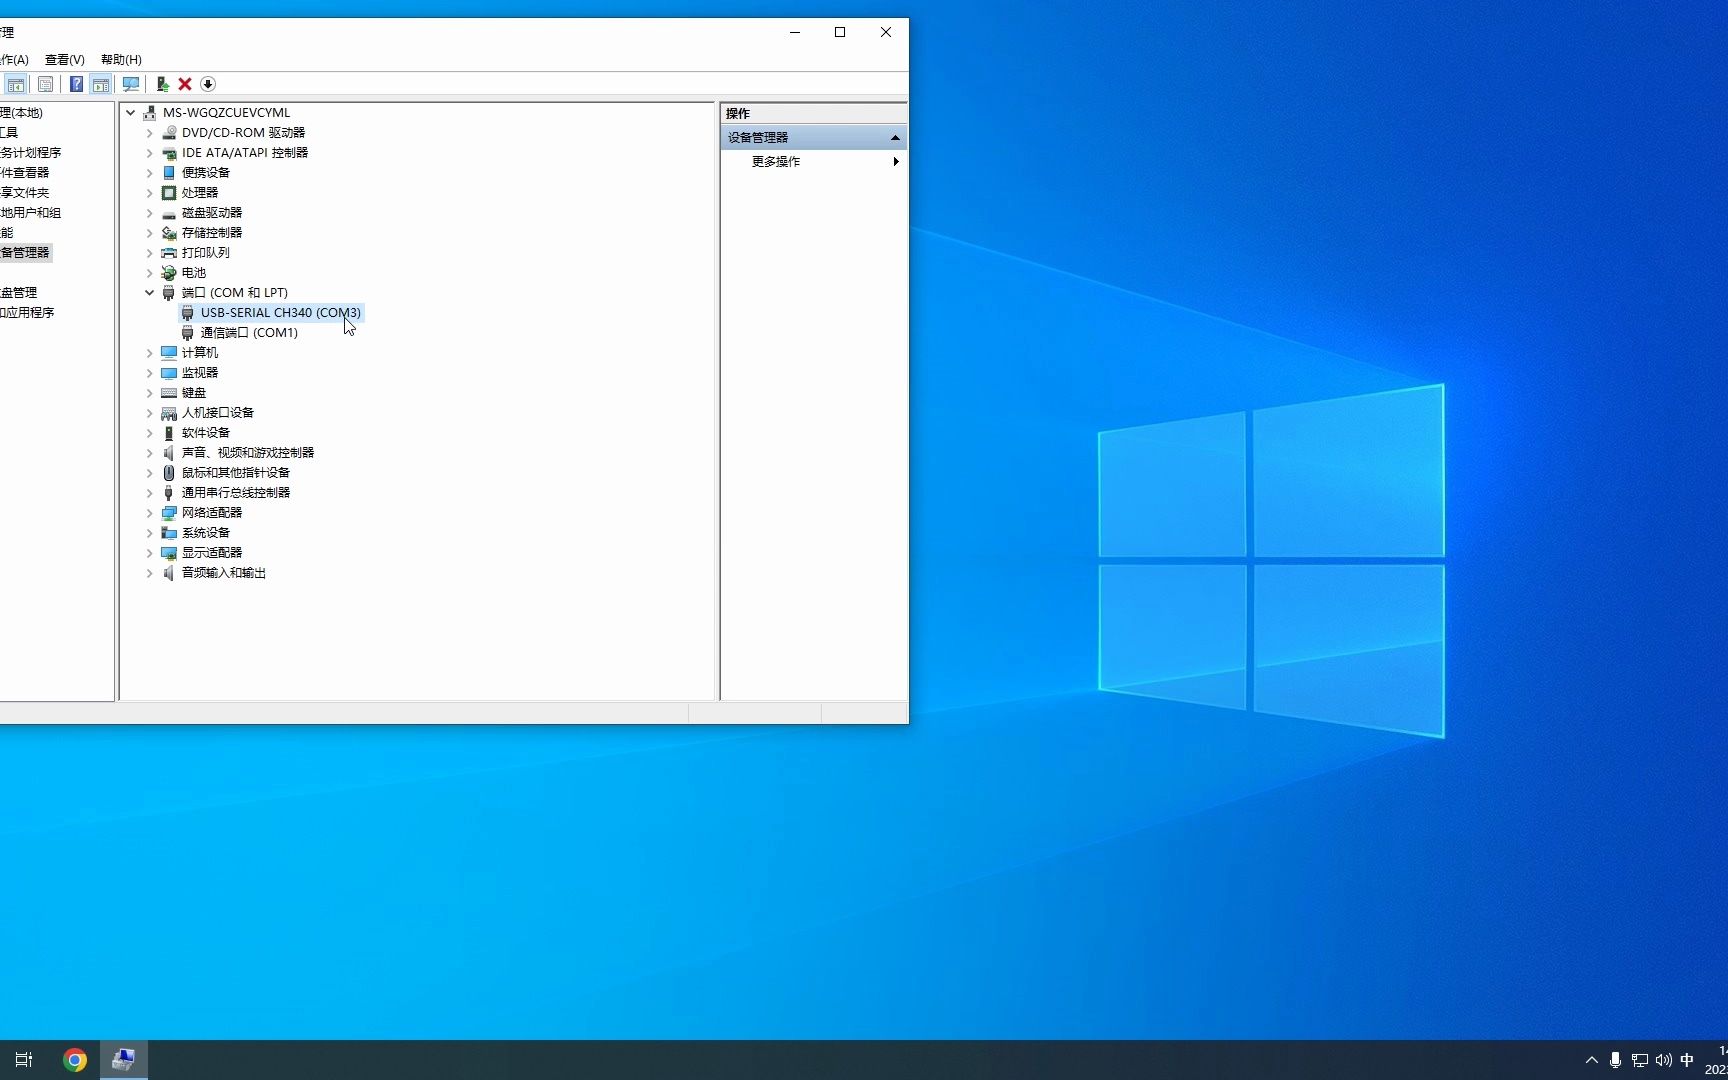
Task: Open the Properties toolbar icon
Action: (x=45, y=85)
